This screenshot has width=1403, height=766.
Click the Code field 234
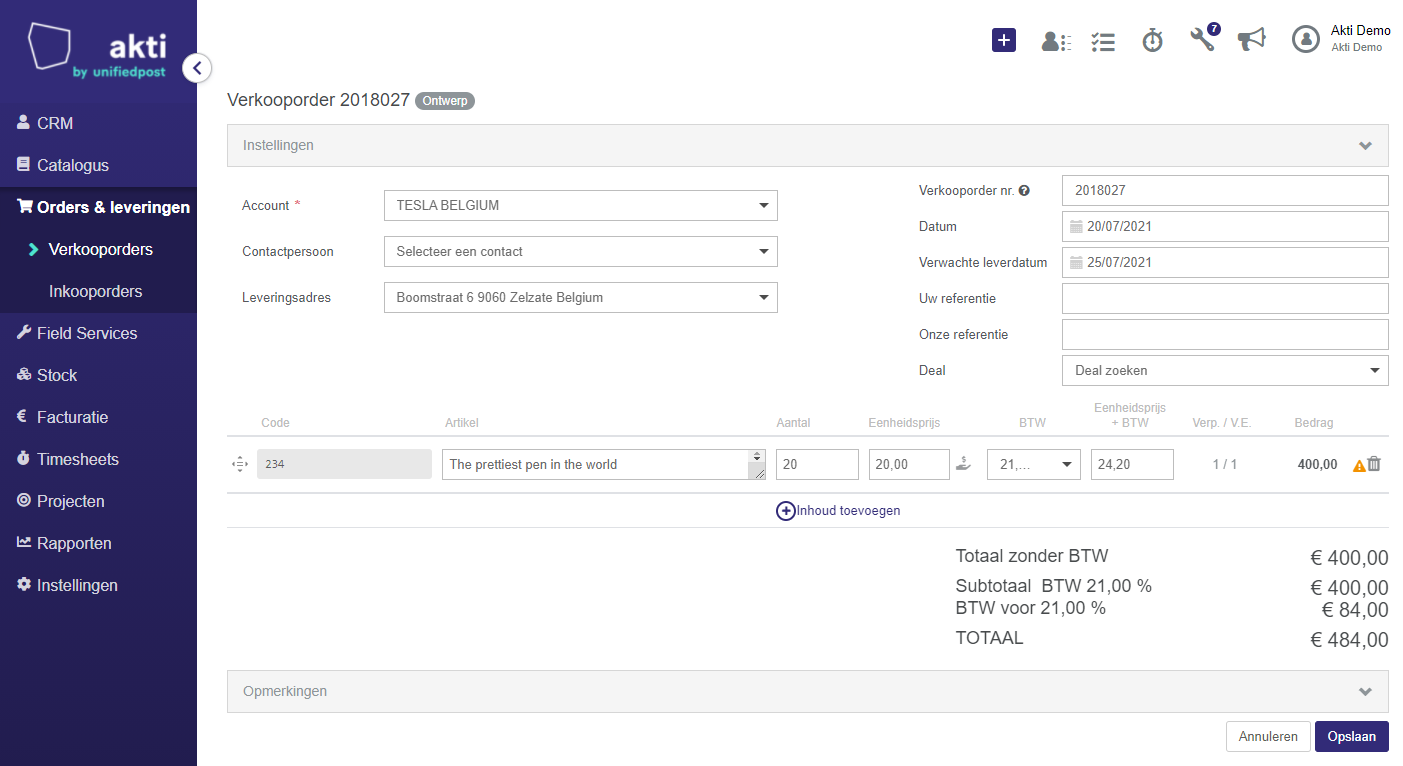pos(344,464)
